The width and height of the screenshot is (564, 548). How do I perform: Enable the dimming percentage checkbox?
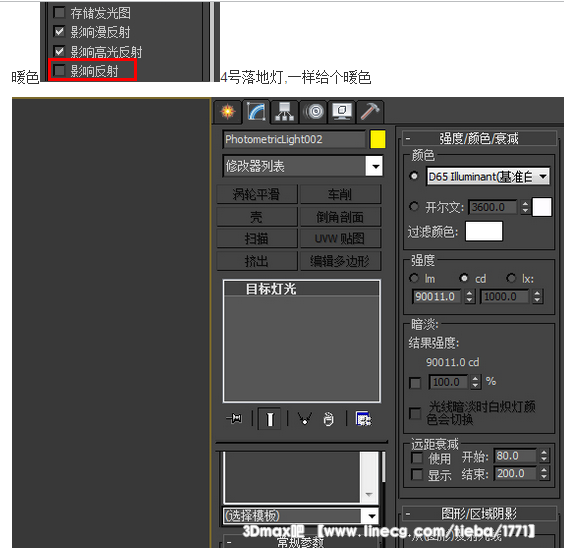pos(415,383)
